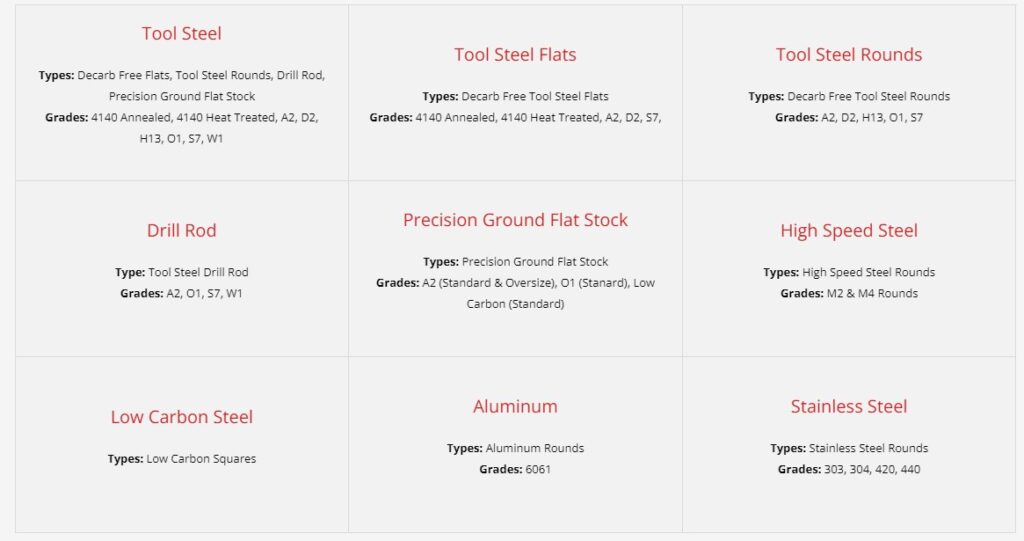Click the 'M2 & M4 Rounds' grades line
The image size is (1024, 541).
(849, 293)
